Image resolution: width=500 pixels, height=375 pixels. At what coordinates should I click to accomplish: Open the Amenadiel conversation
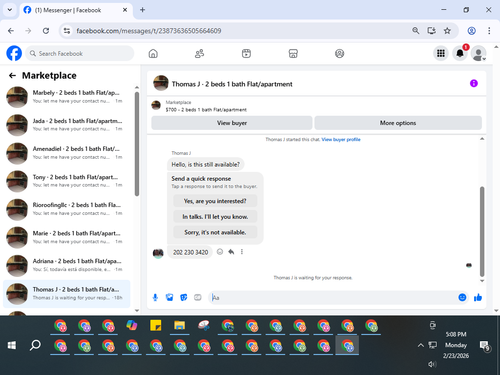click(x=67, y=153)
